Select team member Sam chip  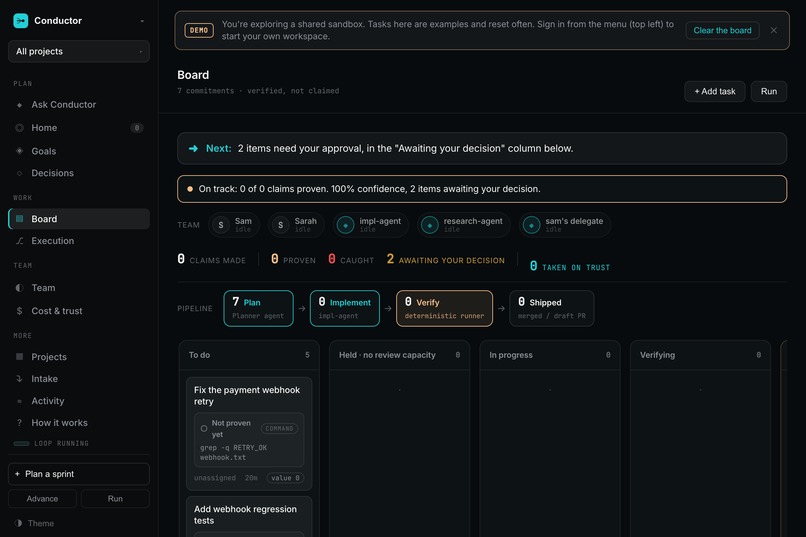point(234,225)
